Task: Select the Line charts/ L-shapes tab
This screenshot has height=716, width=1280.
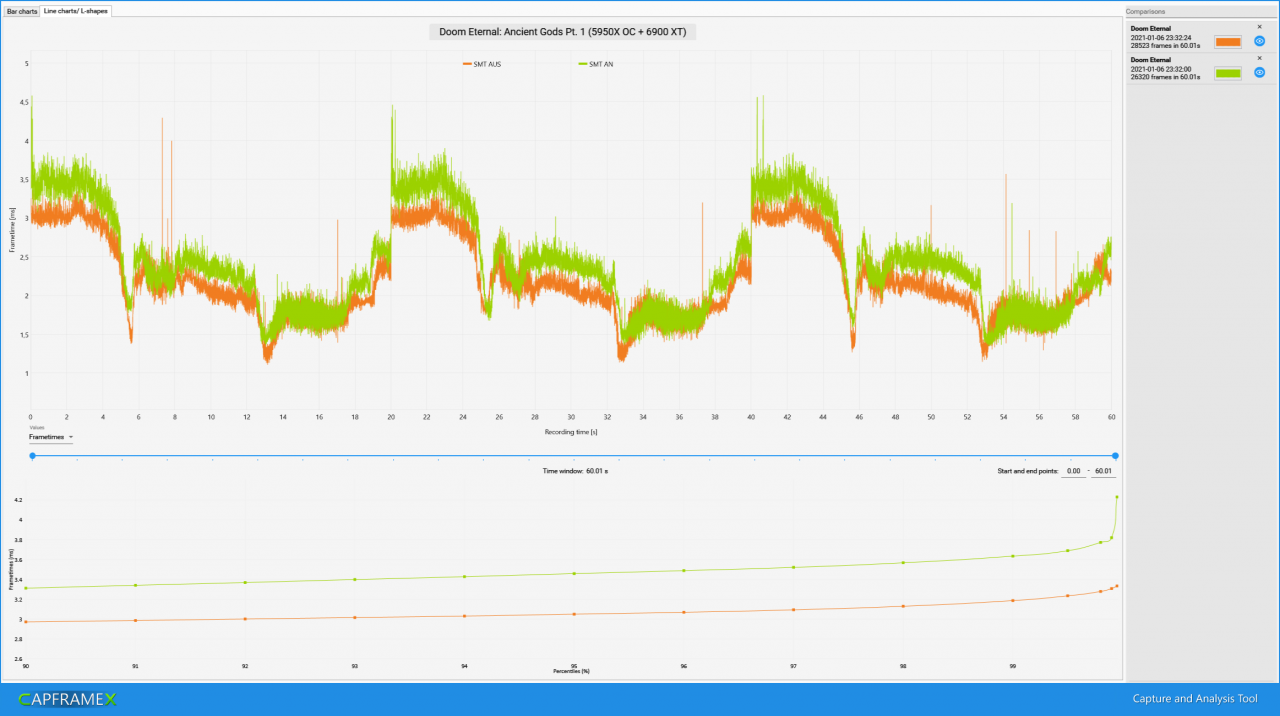Action: tap(76, 10)
